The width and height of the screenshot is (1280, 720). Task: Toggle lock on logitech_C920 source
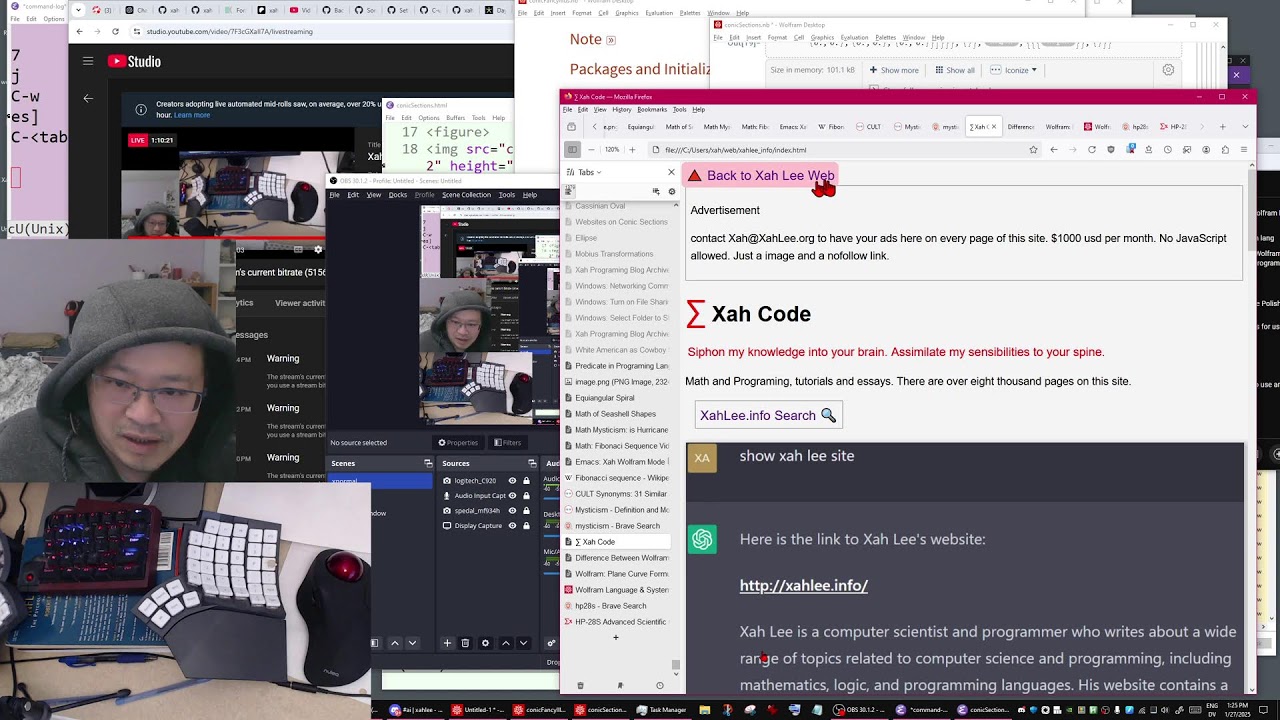526,481
